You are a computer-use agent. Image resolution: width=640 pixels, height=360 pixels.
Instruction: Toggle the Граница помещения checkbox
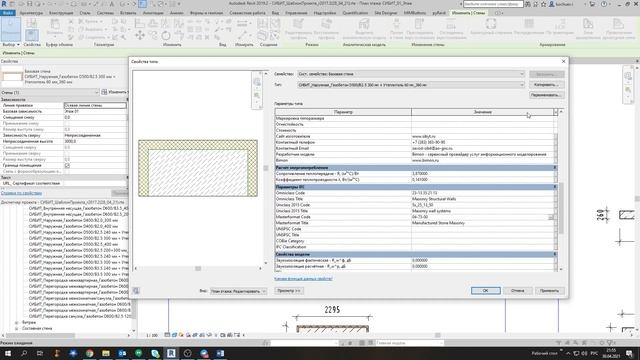(67, 166)
